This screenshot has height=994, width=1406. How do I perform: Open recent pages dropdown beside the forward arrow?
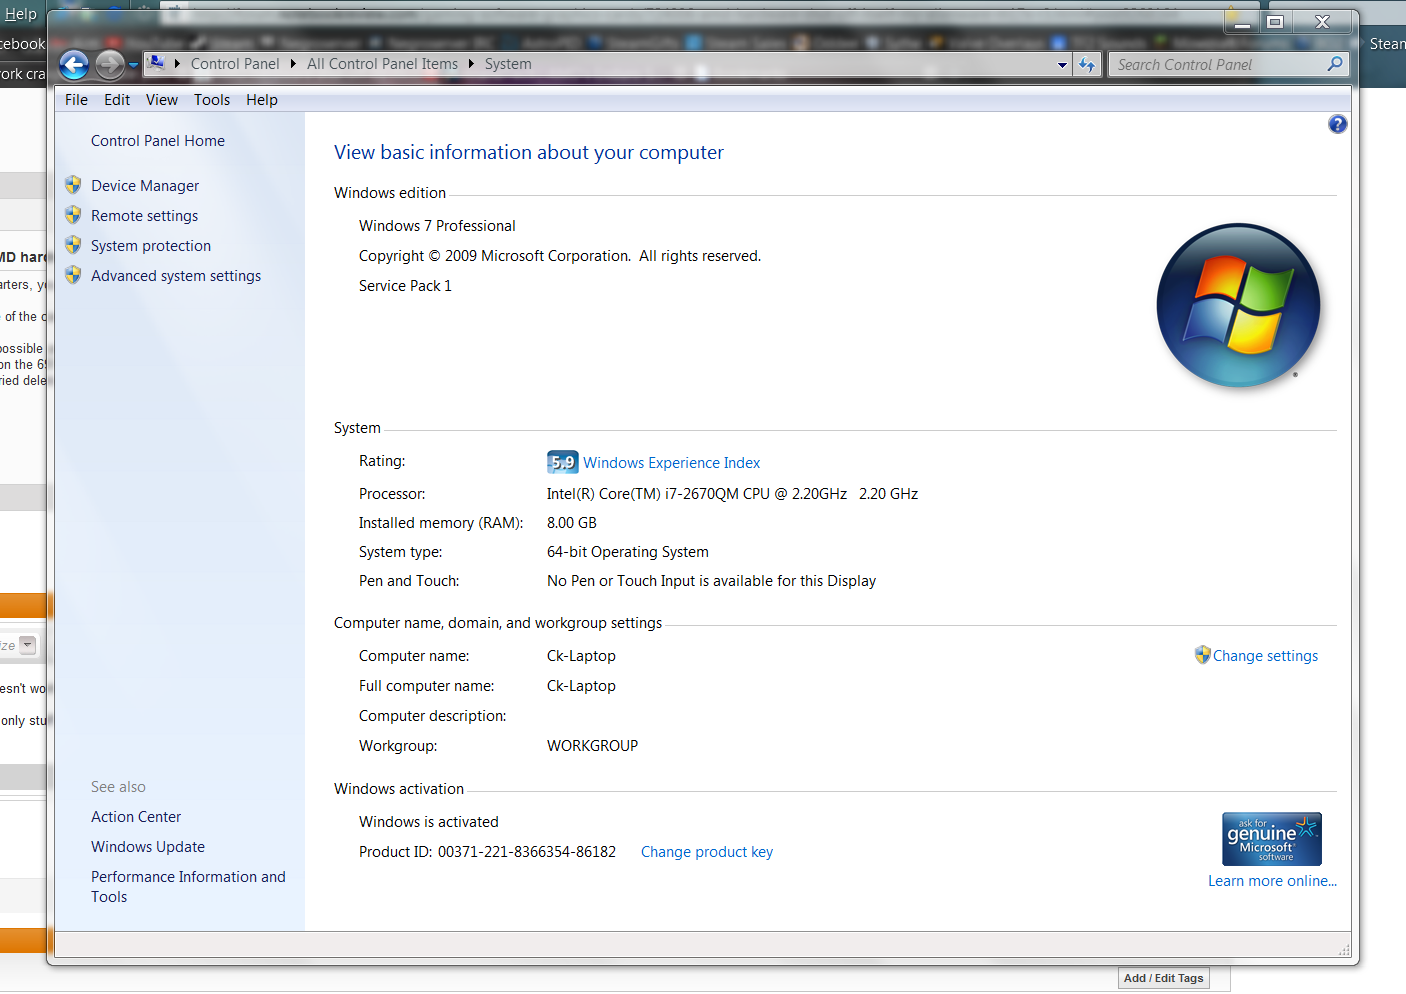(x=133, y=66)
